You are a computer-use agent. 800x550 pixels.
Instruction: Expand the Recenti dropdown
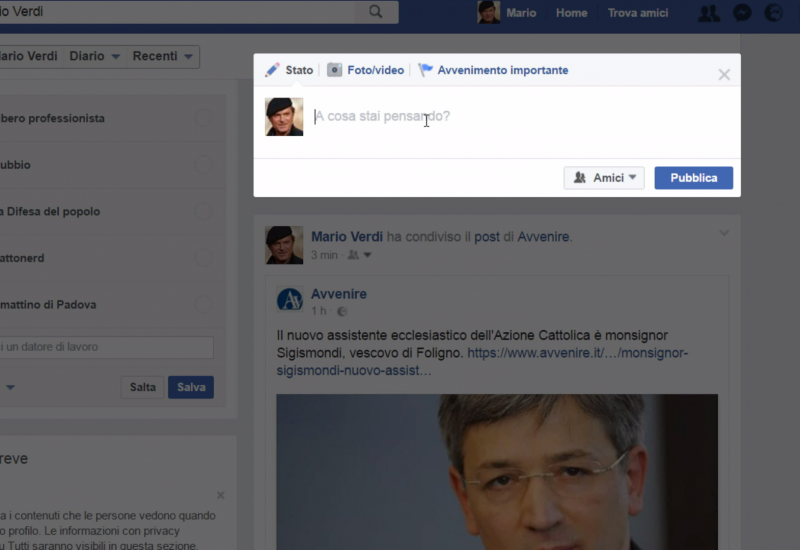(x=163, y=56)
